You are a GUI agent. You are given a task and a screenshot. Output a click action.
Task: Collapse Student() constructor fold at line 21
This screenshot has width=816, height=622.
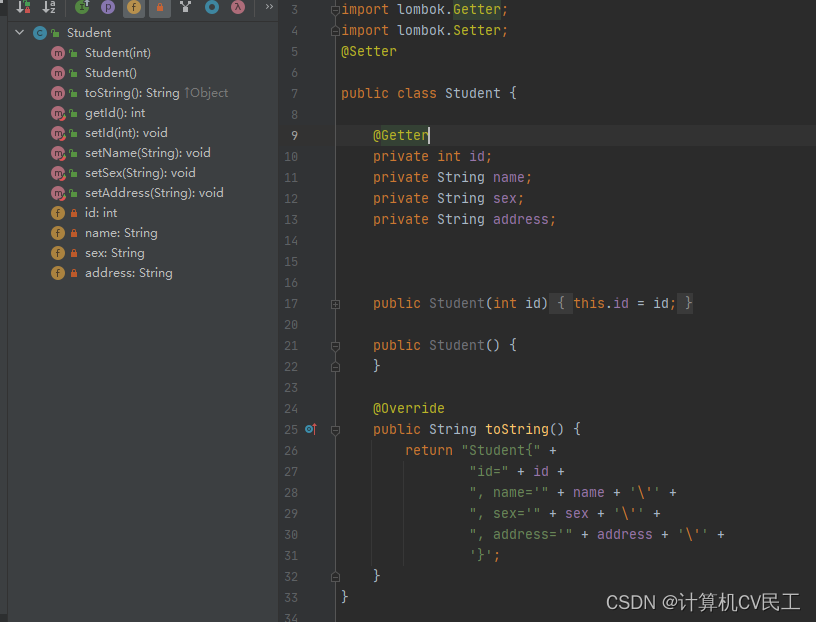336,346
